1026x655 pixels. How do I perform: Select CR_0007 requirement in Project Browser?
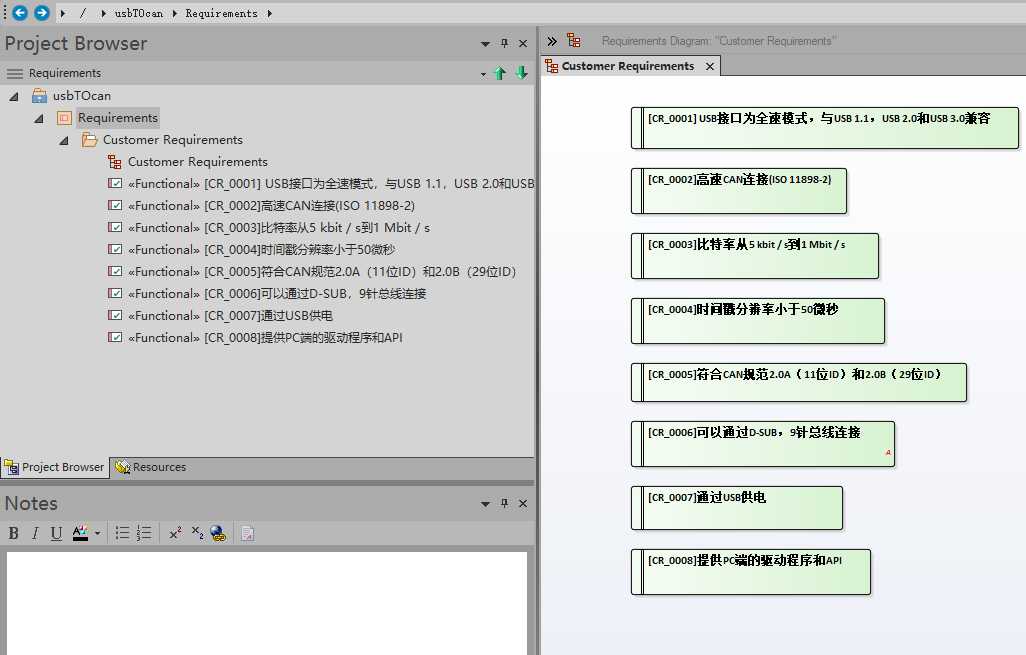(230, 315)
